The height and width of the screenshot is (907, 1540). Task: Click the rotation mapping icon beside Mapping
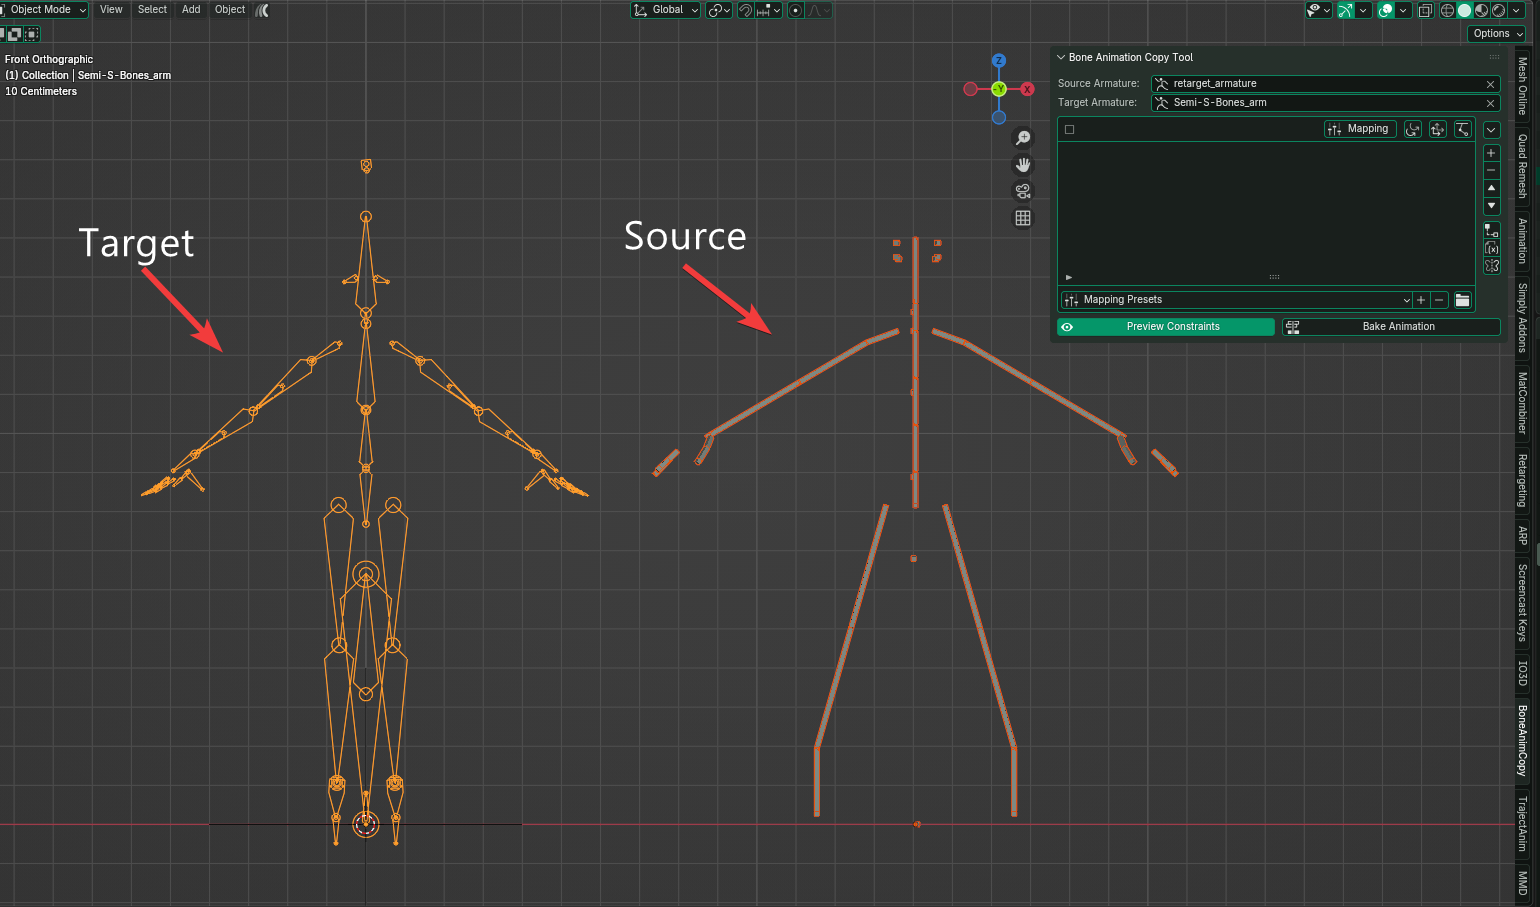pyautogui.click(x=1412, y=129)
